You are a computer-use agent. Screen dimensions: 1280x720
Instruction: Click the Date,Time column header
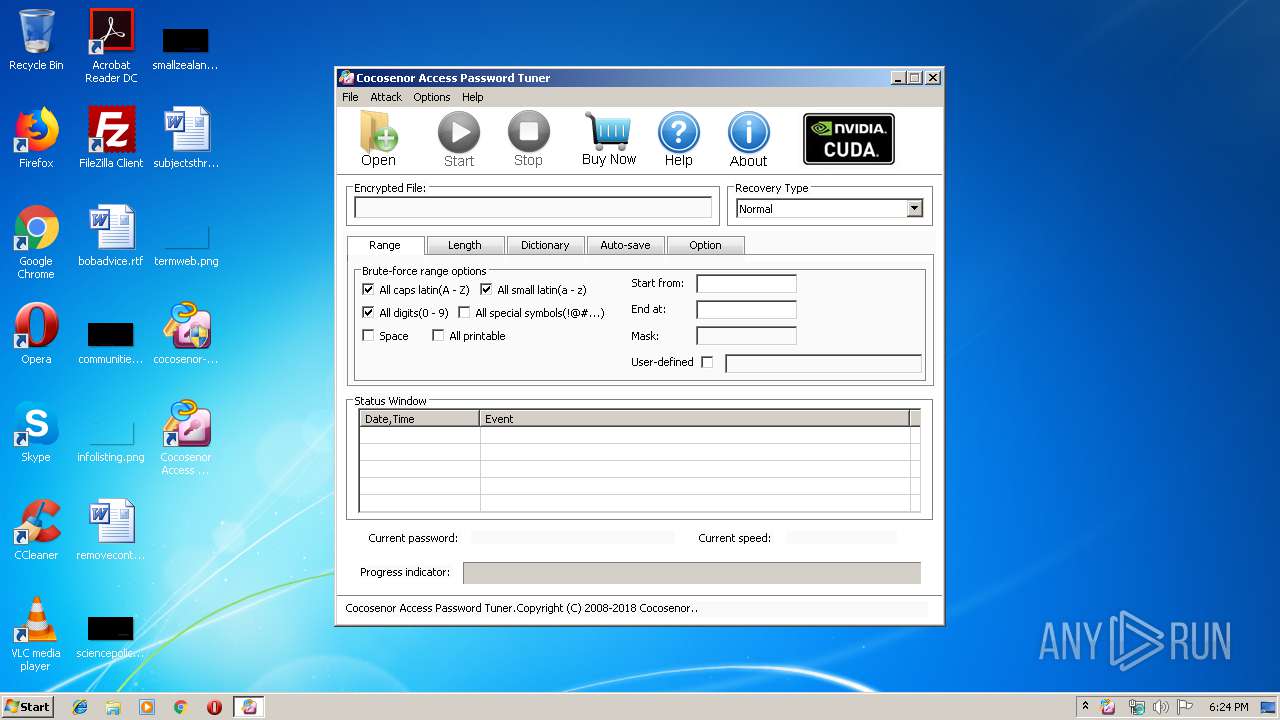pos(420,419)
